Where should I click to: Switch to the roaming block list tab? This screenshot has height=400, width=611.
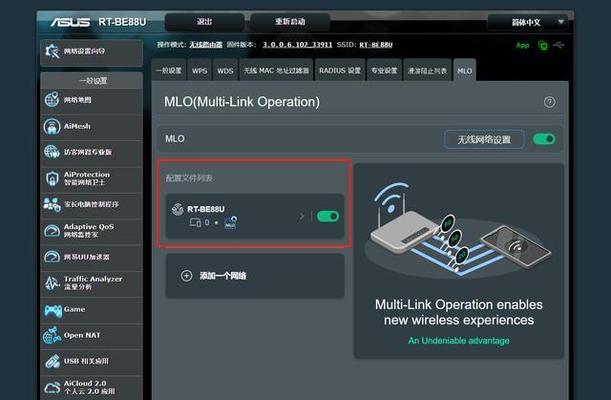(x=427, y=70)
